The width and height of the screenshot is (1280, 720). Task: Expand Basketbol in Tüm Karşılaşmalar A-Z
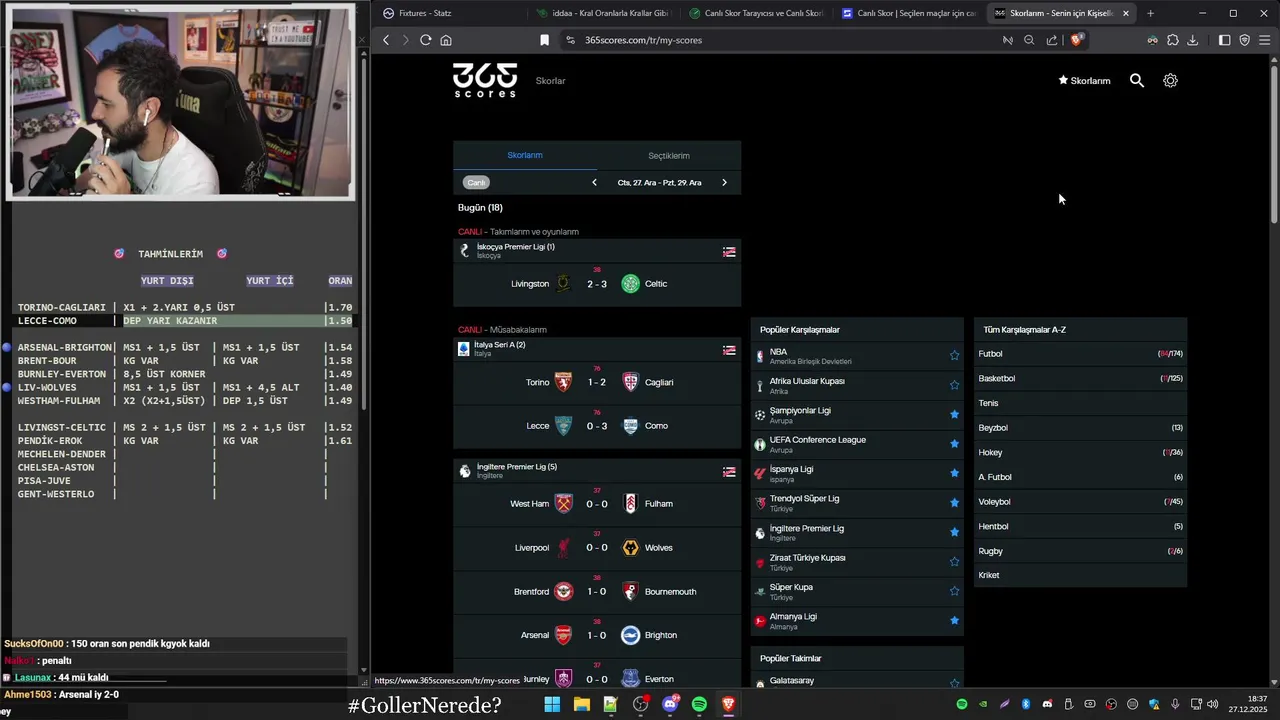1080,378
